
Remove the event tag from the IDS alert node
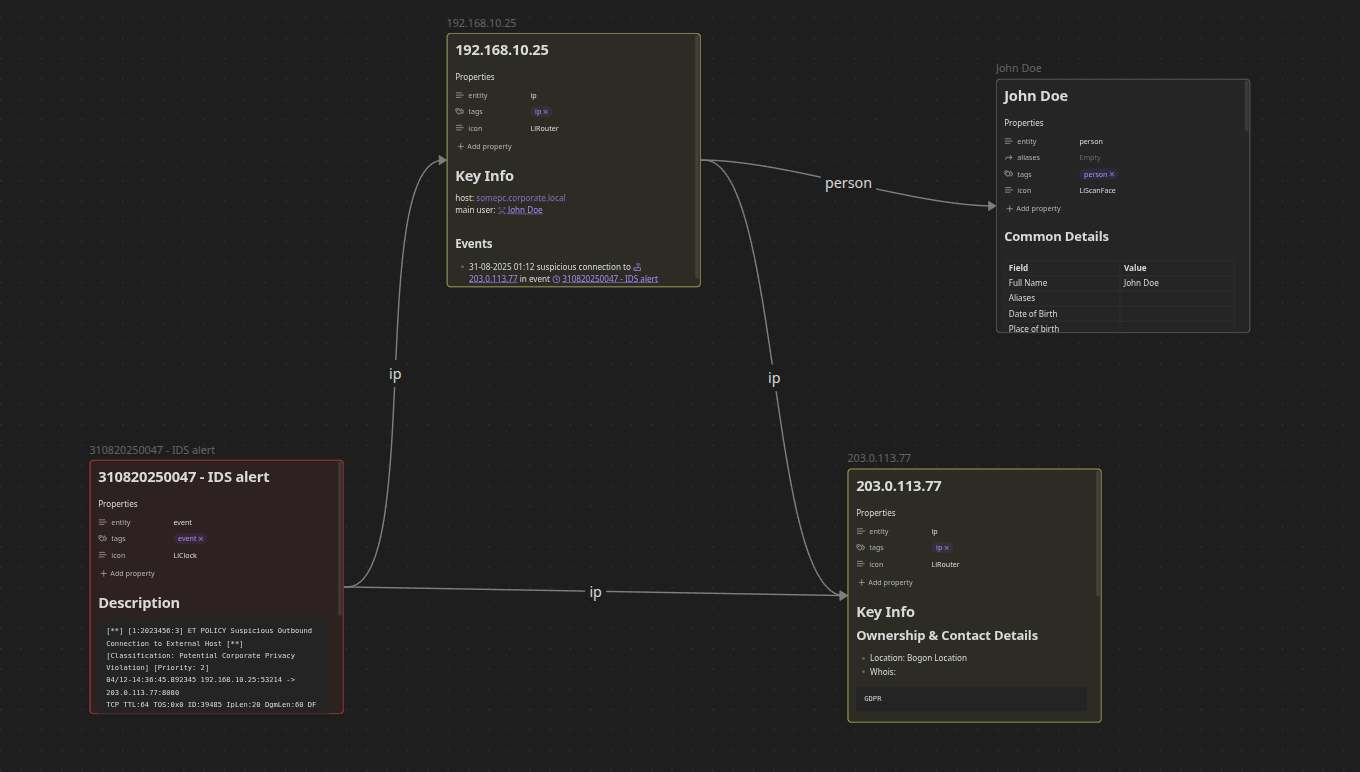point(202,538)
